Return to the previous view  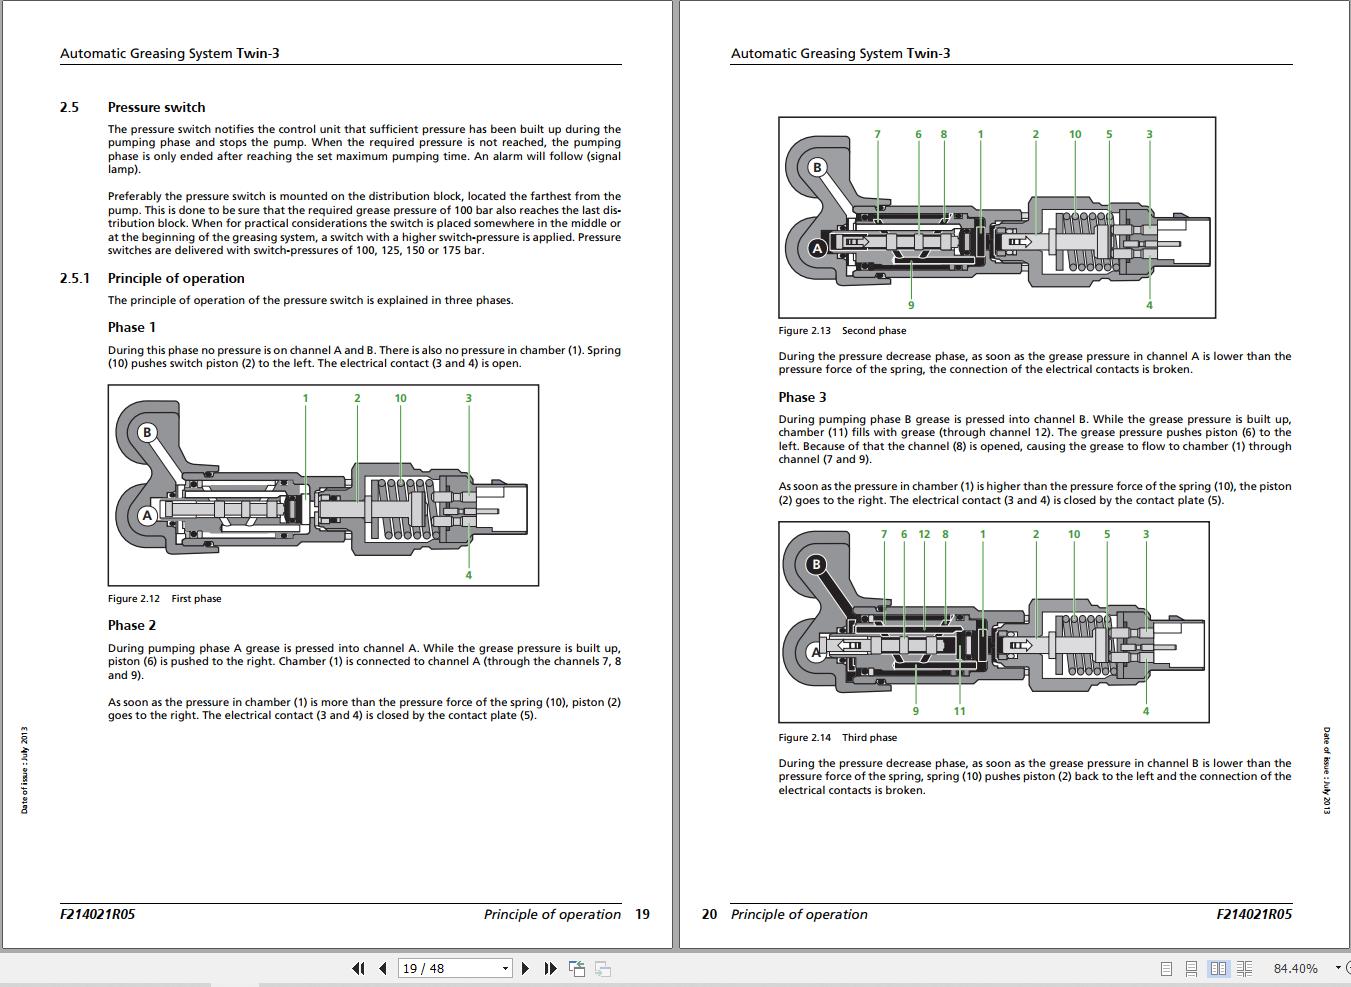point(577,968)
